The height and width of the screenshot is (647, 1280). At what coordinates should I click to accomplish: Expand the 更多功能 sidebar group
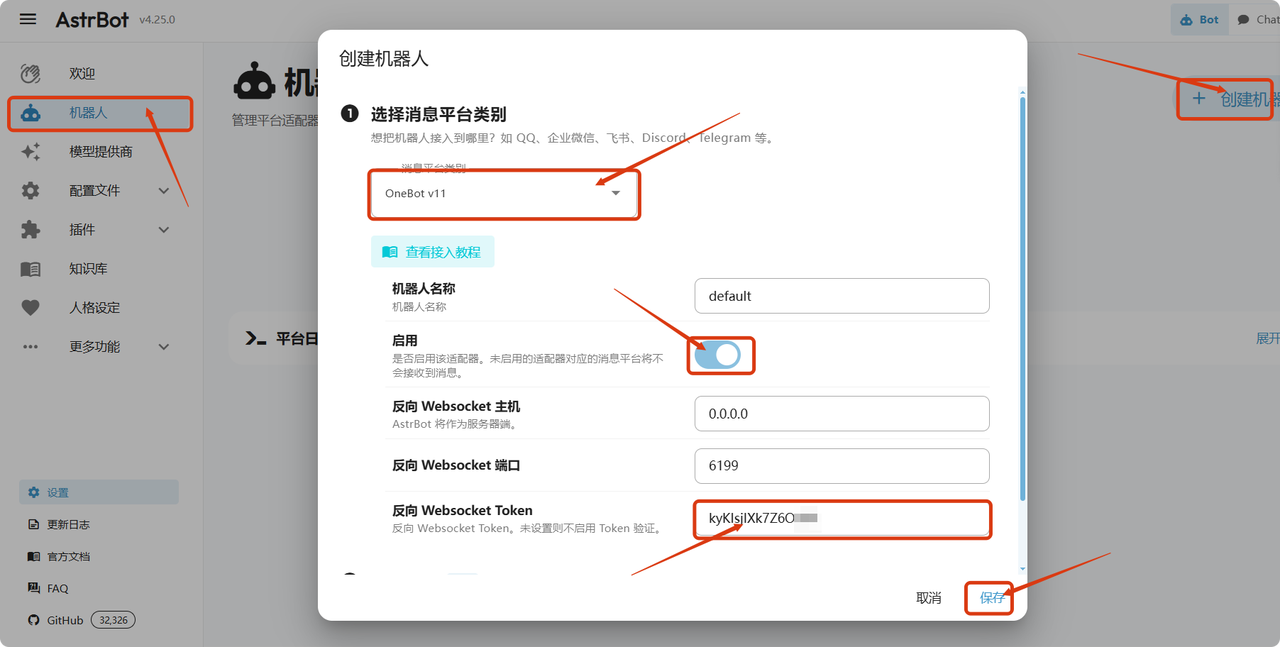(x=164, y=347)
